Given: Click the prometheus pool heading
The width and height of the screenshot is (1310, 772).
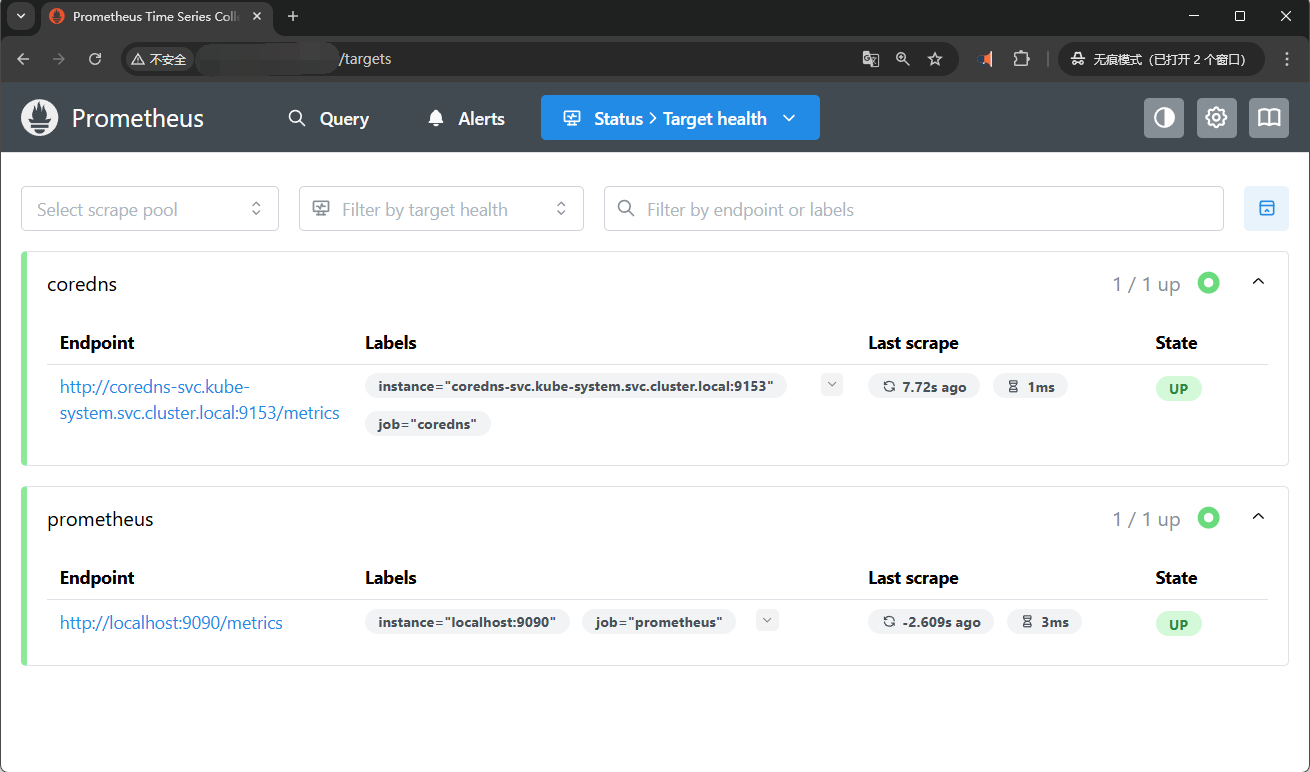Looking at the screenshot, I should [x=100, y=519].
